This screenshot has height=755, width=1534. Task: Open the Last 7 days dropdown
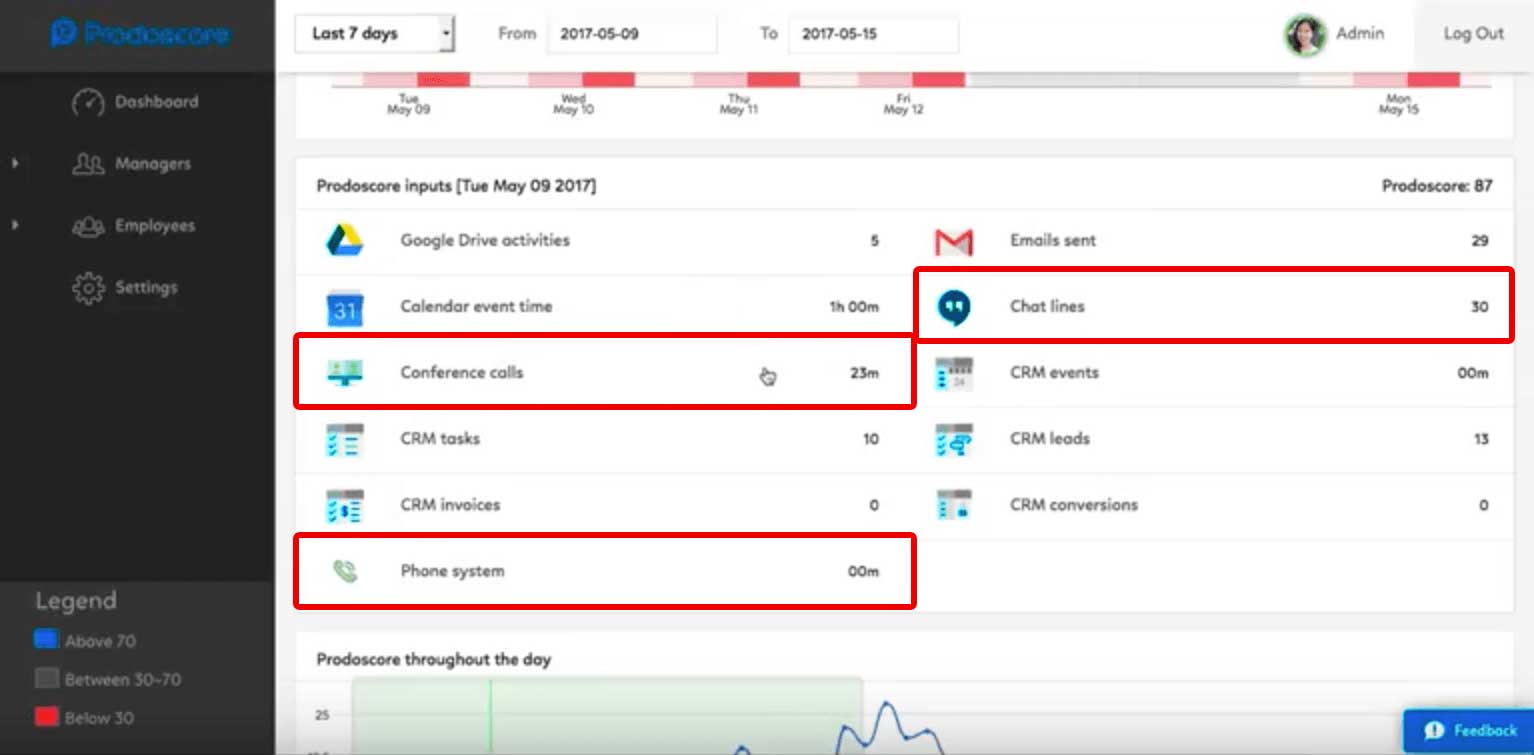click(x=375, y=34)
